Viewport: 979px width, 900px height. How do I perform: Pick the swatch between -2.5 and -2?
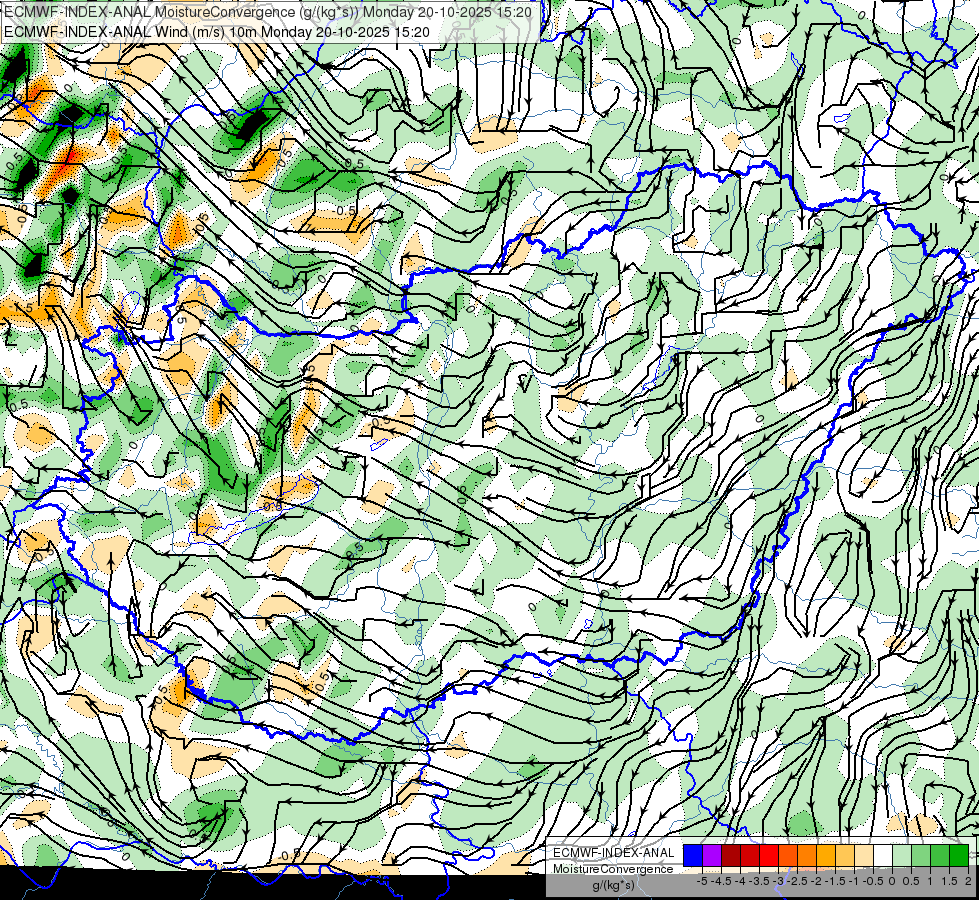click(x=807, y=856)
